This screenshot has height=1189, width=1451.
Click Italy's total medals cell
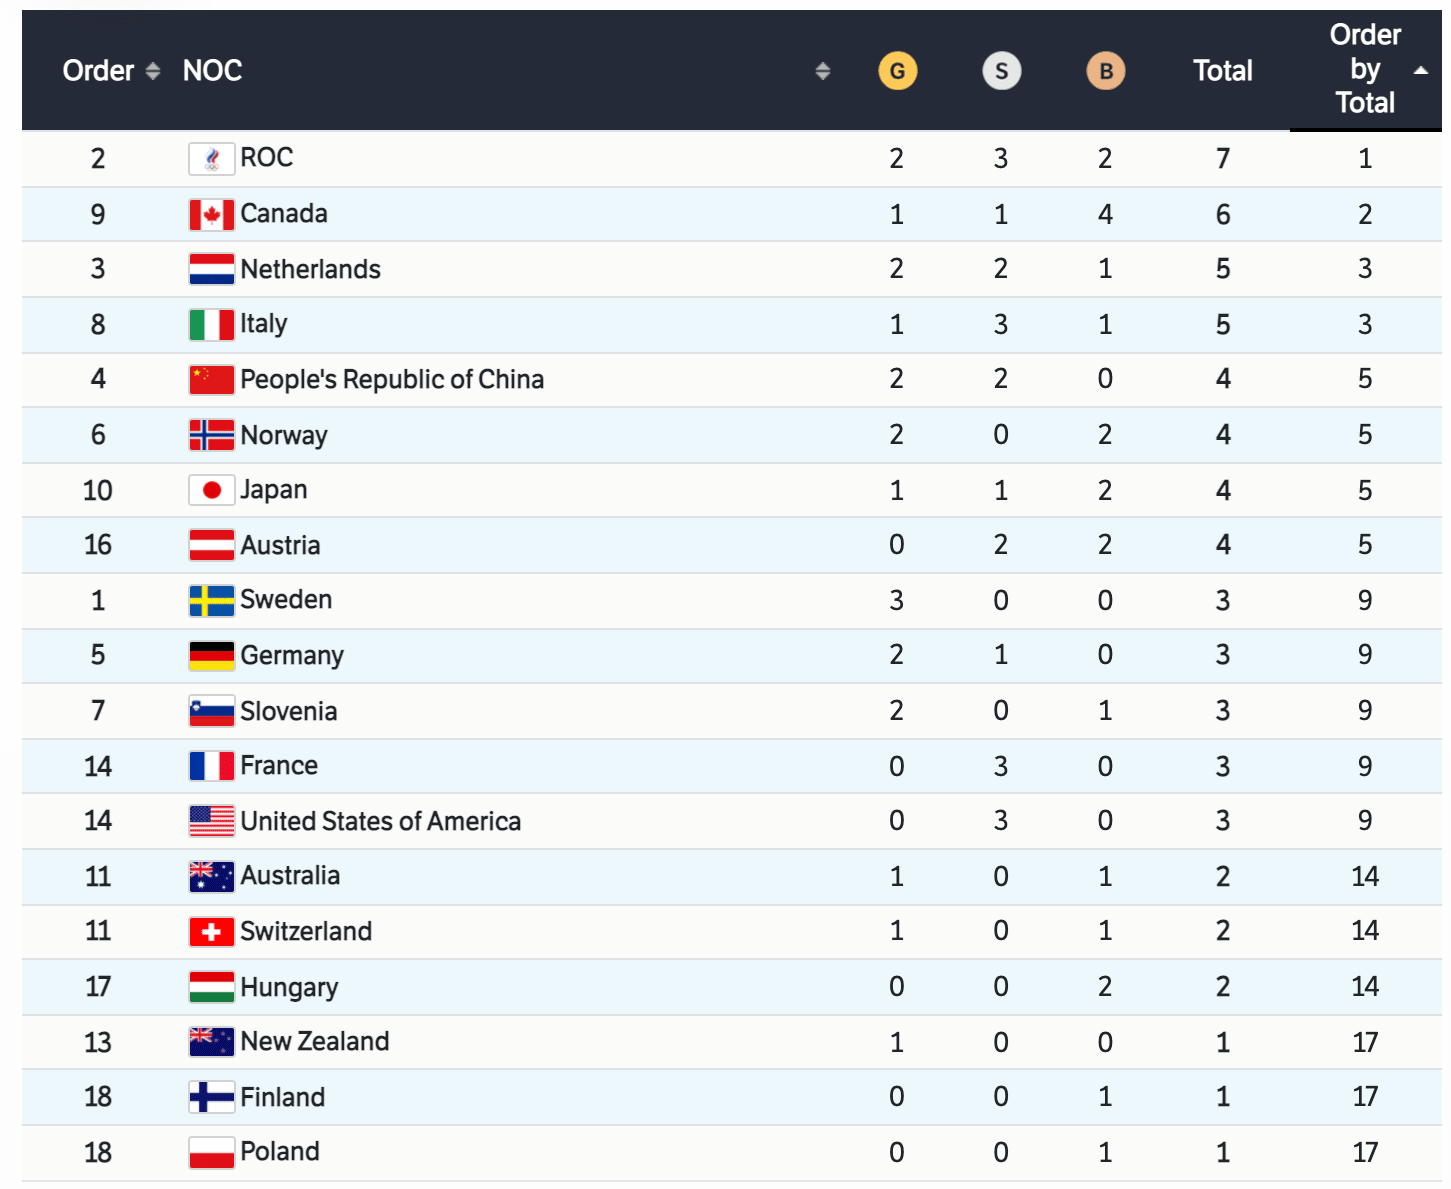click(x=1222, y=325)
